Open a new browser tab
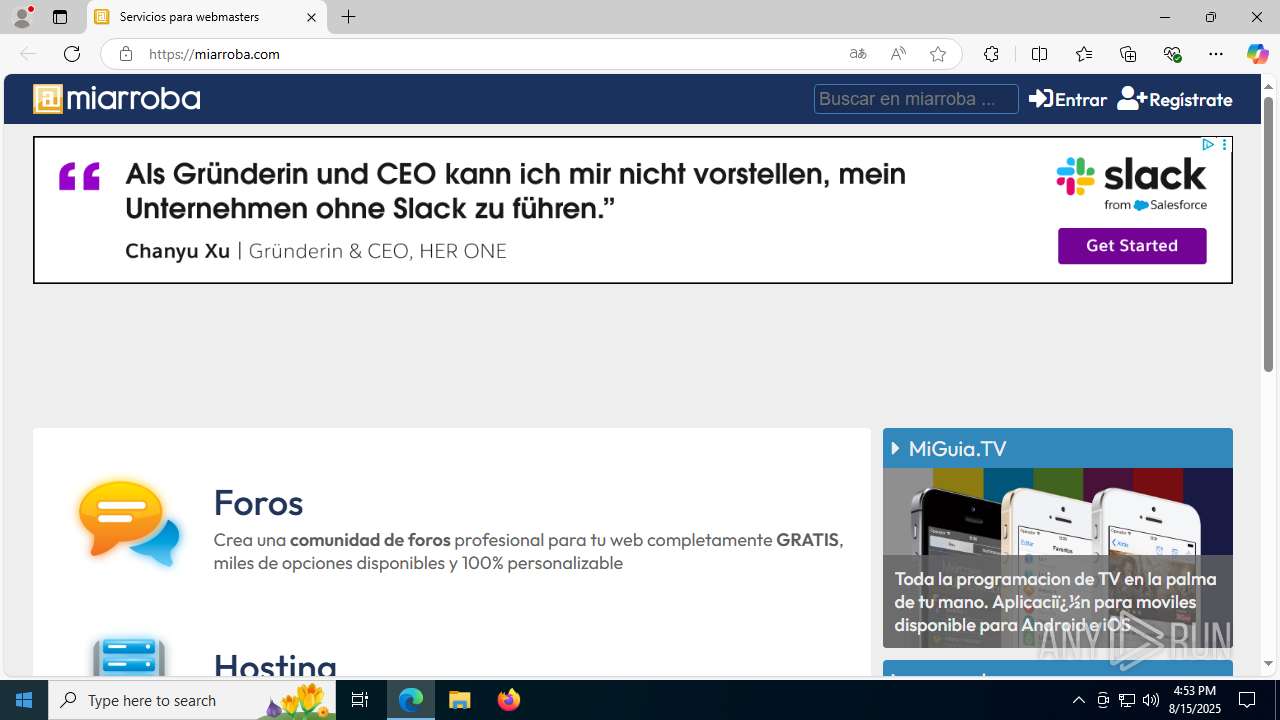The image size is (1280, 720). [349, 17]
